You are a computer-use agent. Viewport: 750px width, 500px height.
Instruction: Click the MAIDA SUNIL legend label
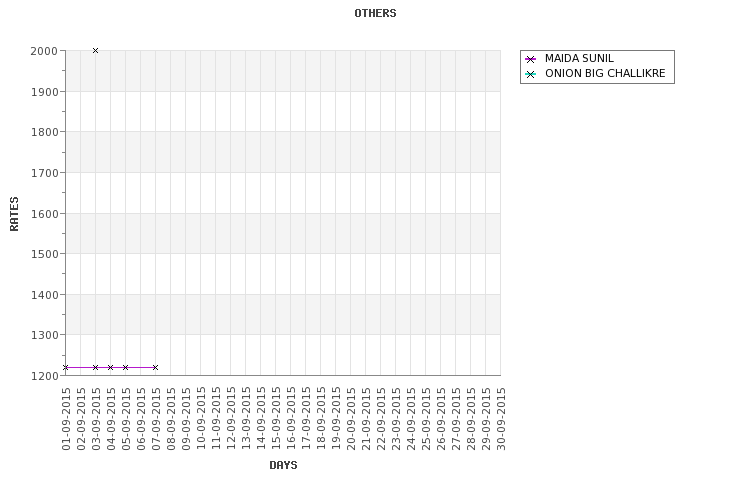(579, 59)
